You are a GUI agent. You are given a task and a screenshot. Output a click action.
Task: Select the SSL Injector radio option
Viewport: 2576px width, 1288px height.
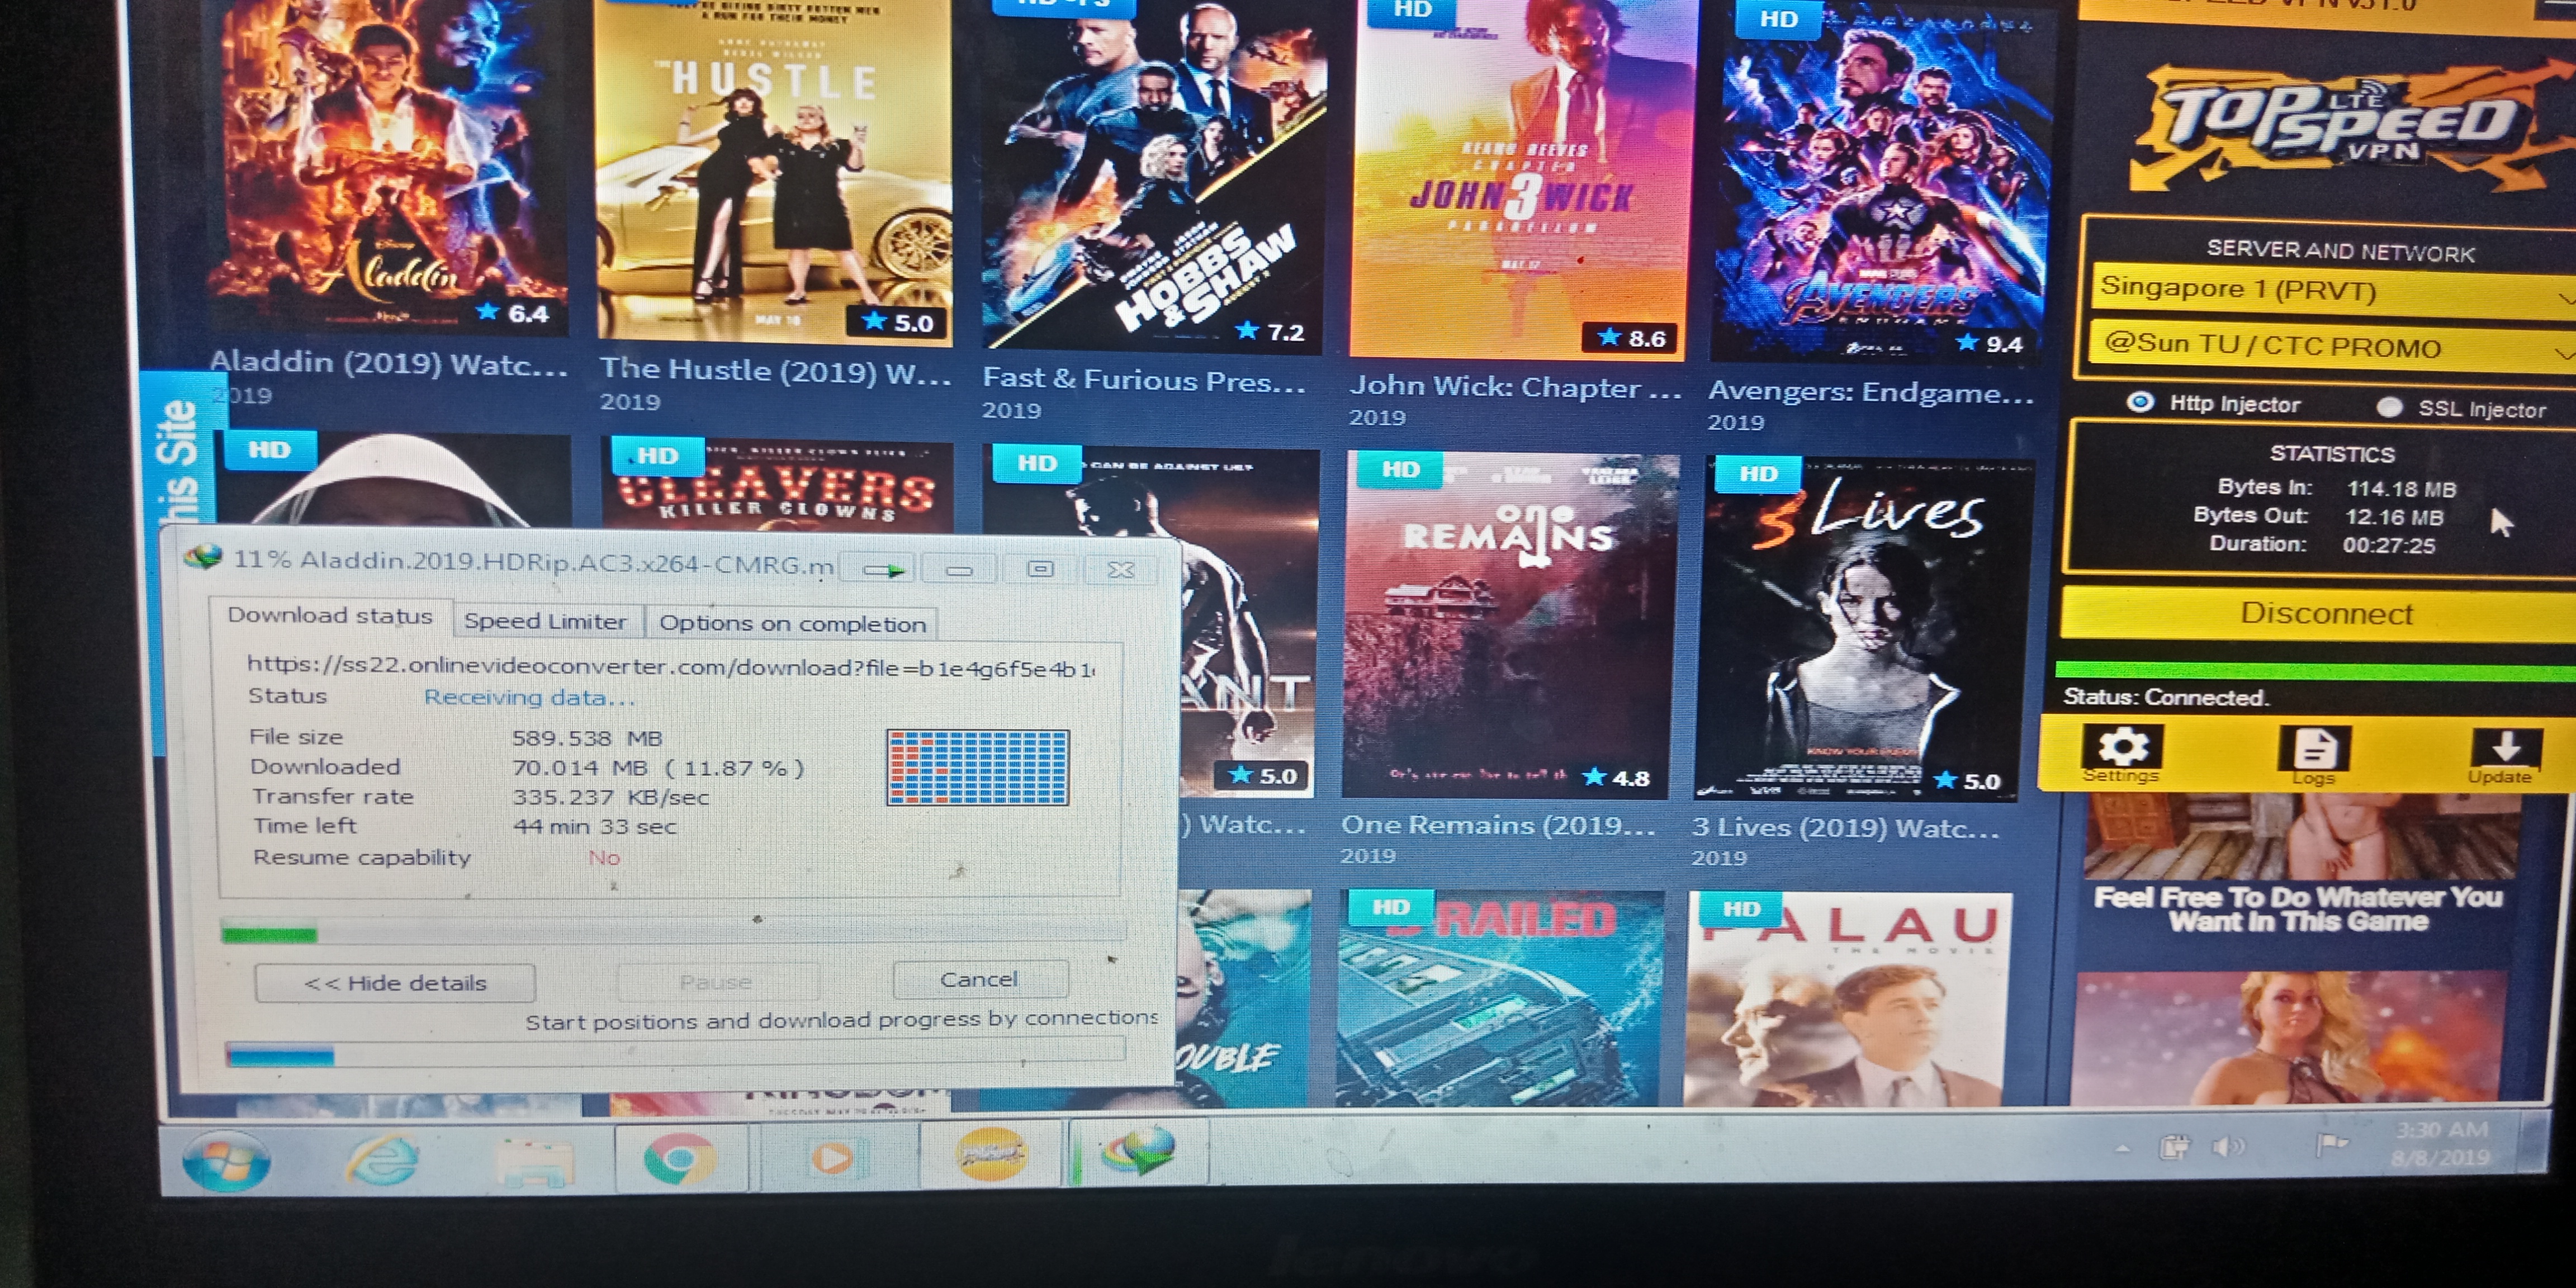tap(2389, 407)
